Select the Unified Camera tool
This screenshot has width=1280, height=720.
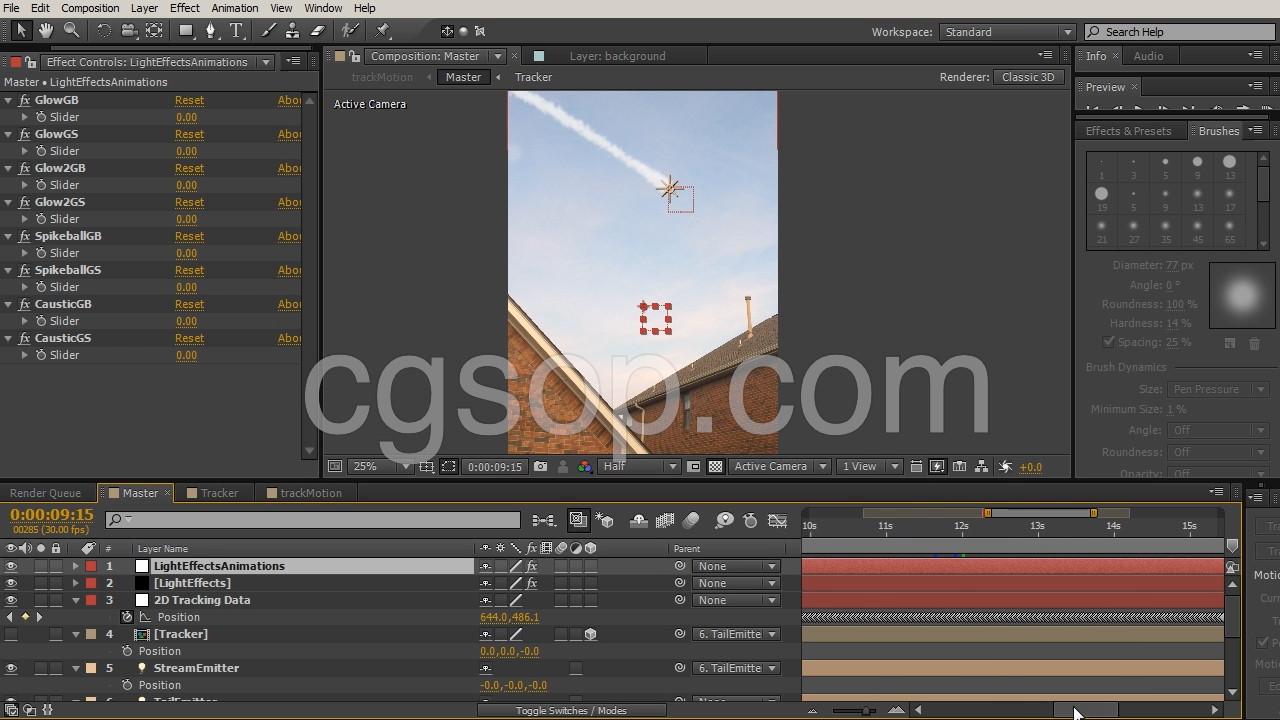click(129, 31)
